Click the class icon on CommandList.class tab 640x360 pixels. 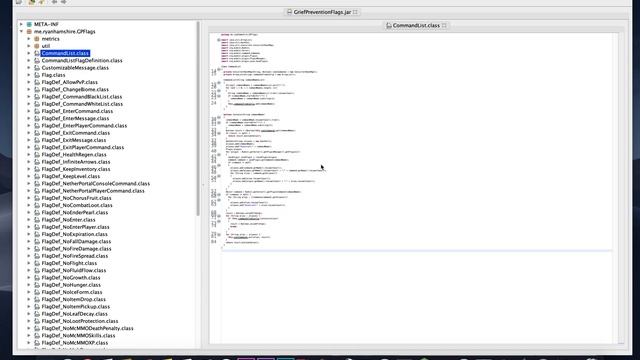click(x=389, y=25)
